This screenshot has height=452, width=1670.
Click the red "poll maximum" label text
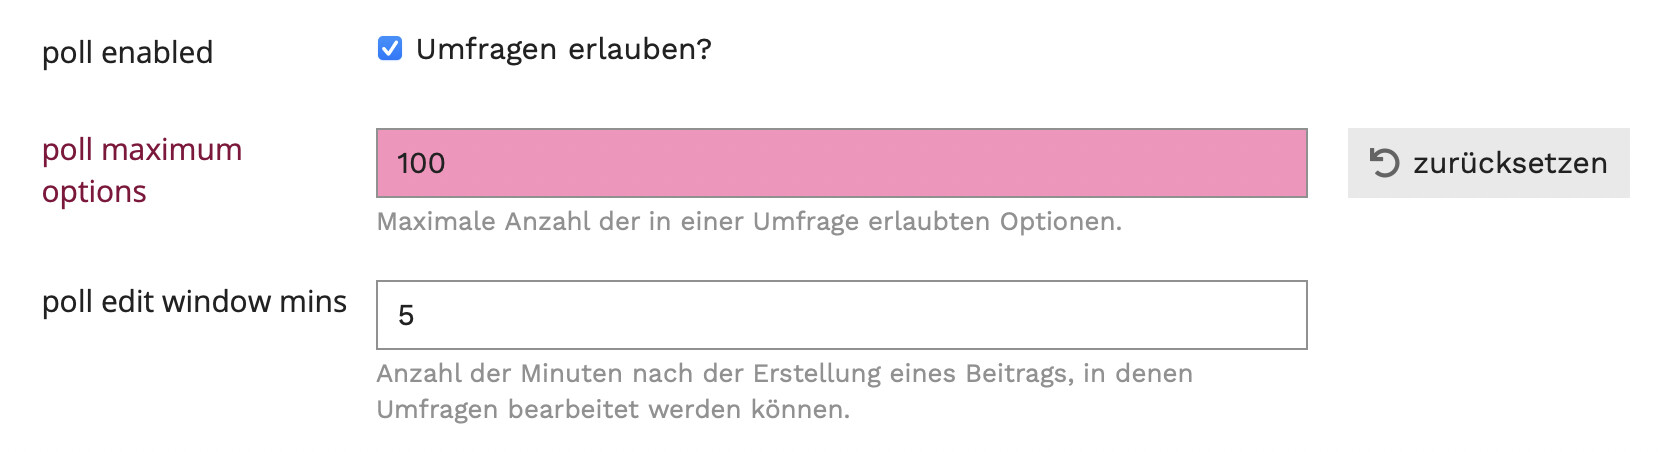click(142, 150)
